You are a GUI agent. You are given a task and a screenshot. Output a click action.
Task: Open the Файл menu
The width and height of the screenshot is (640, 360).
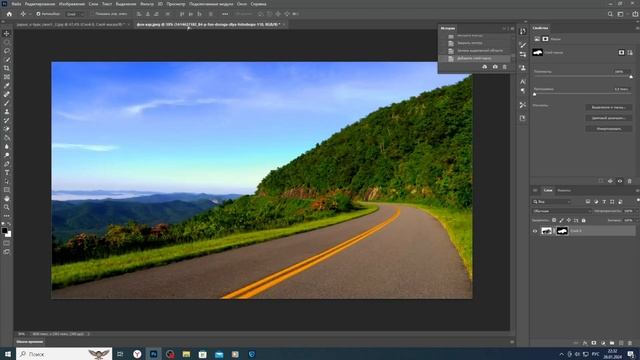pyautogui.click(x=16, y=4)
